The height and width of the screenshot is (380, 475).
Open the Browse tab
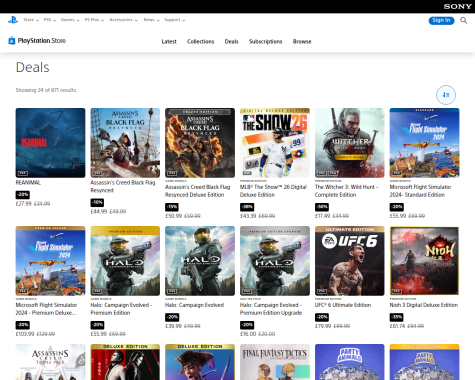pos(302,42)
